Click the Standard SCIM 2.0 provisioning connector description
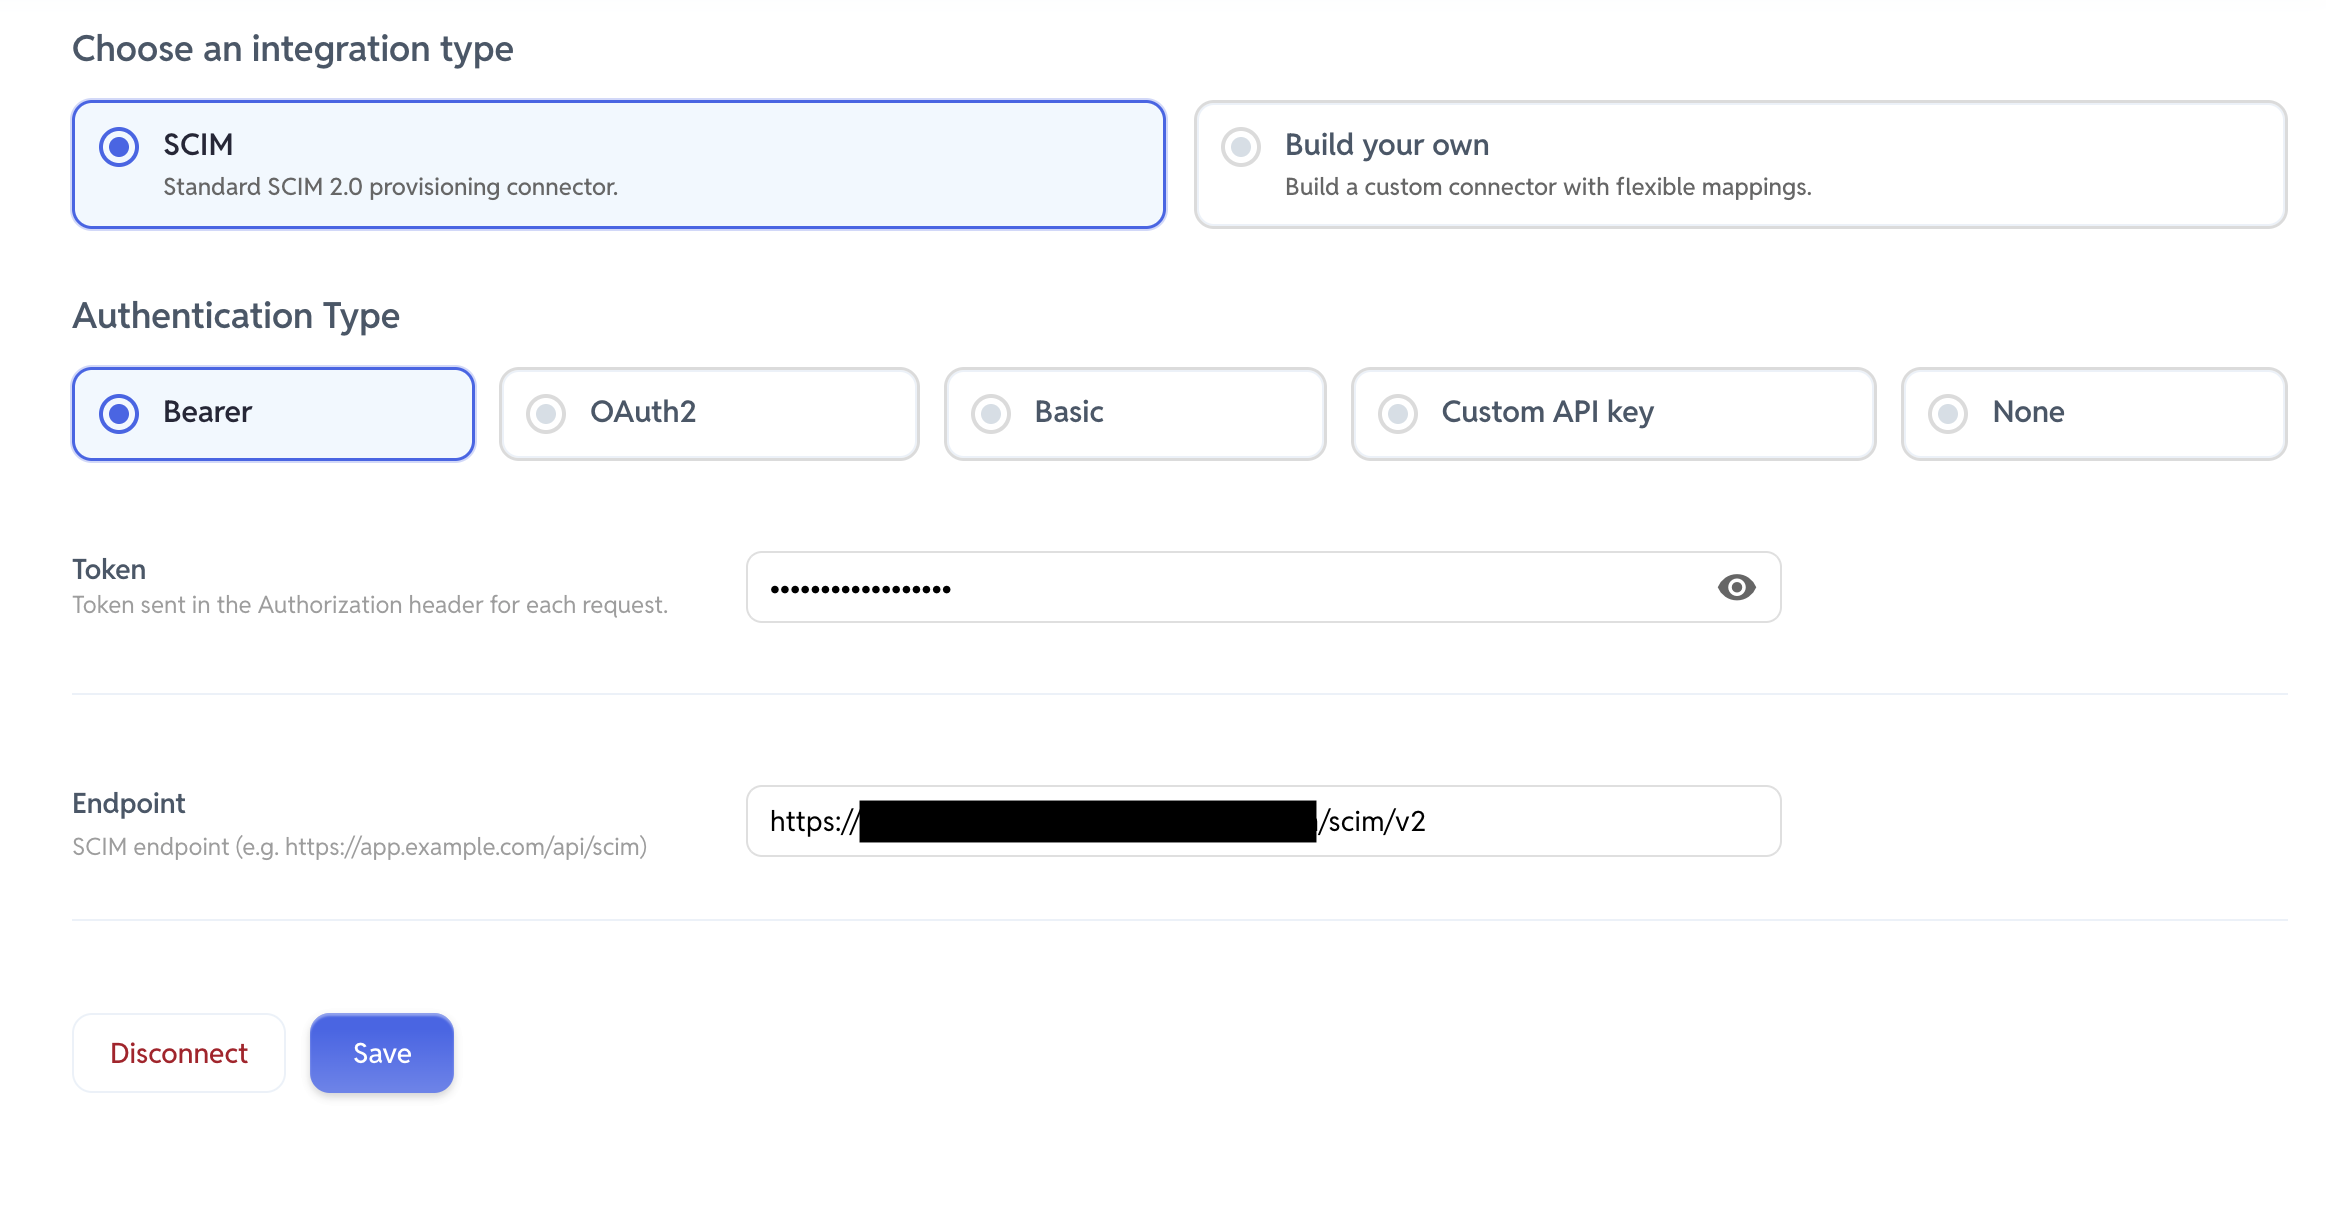The height and width of the screenshot is (1230, 2326). 390,187
